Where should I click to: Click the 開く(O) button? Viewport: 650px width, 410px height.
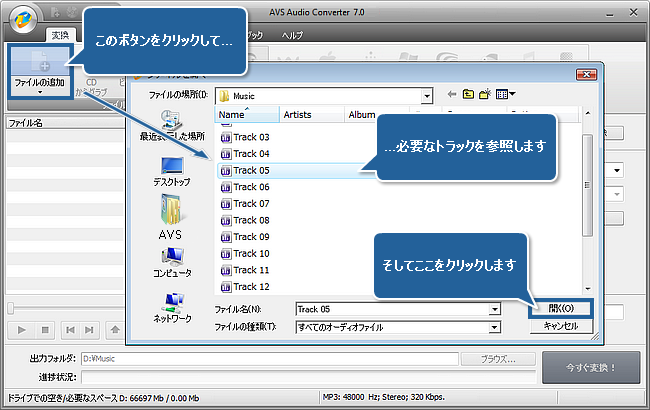[x=561, y=308]
